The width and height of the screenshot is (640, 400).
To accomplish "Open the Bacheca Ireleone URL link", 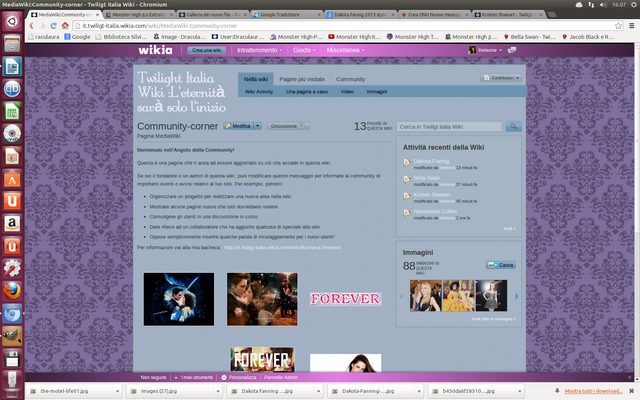I will coord(282,247).
